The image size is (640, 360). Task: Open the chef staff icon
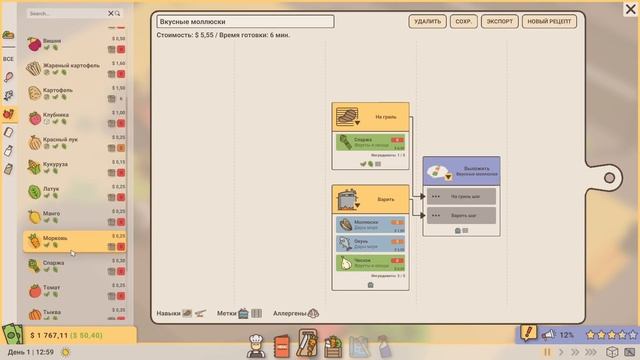coord(256,346)
